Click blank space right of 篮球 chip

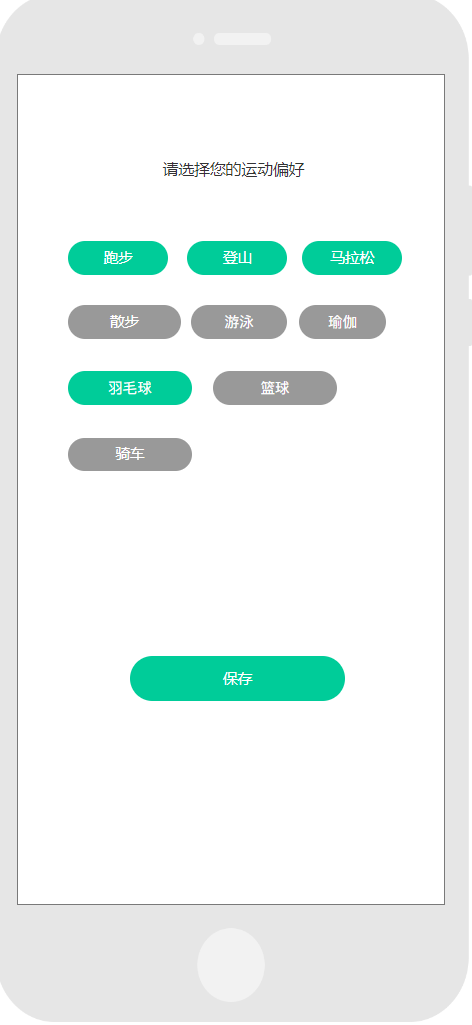(390, 388)
